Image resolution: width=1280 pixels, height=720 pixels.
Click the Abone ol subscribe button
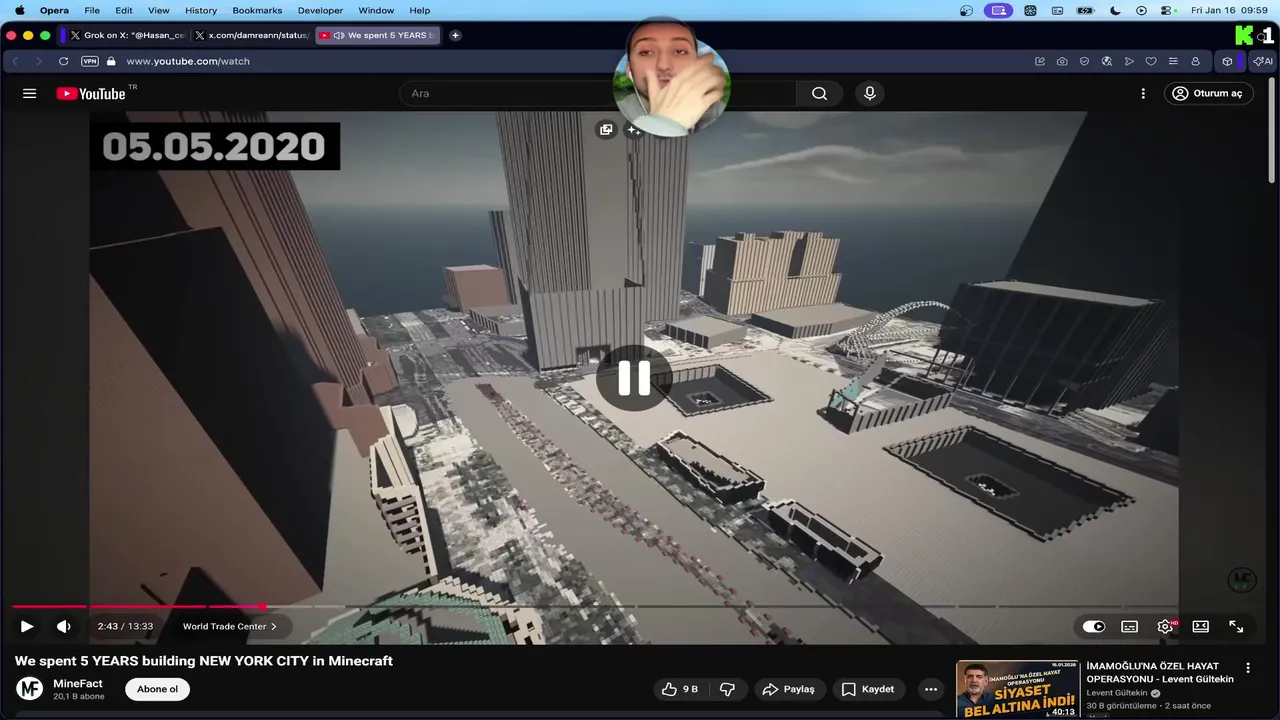coord(157,689)
